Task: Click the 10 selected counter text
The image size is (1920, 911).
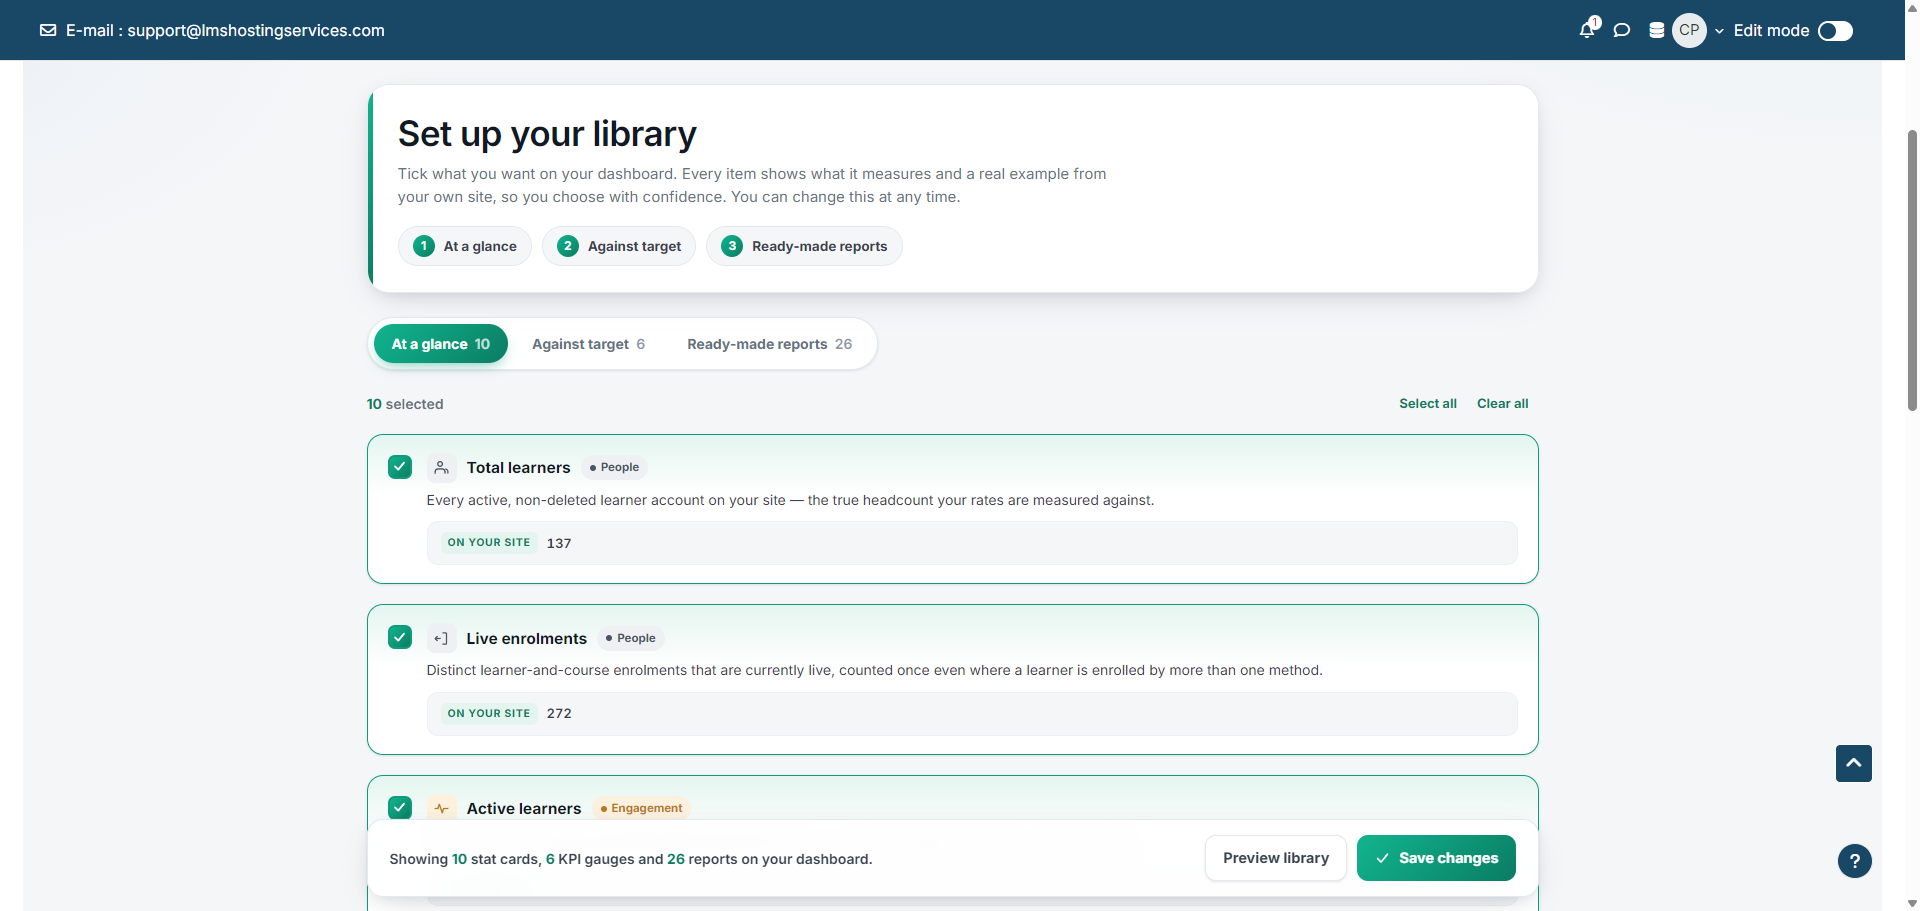Action: [405, 404]
